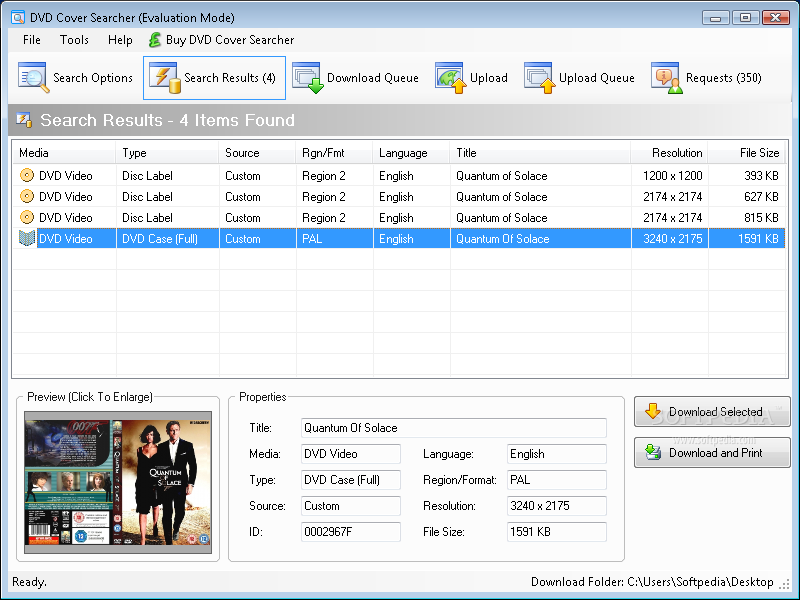Select the 3240 x 2175 resolution cell
The width and height of the screenshot is (800, 600).
[x=672, y=238]
